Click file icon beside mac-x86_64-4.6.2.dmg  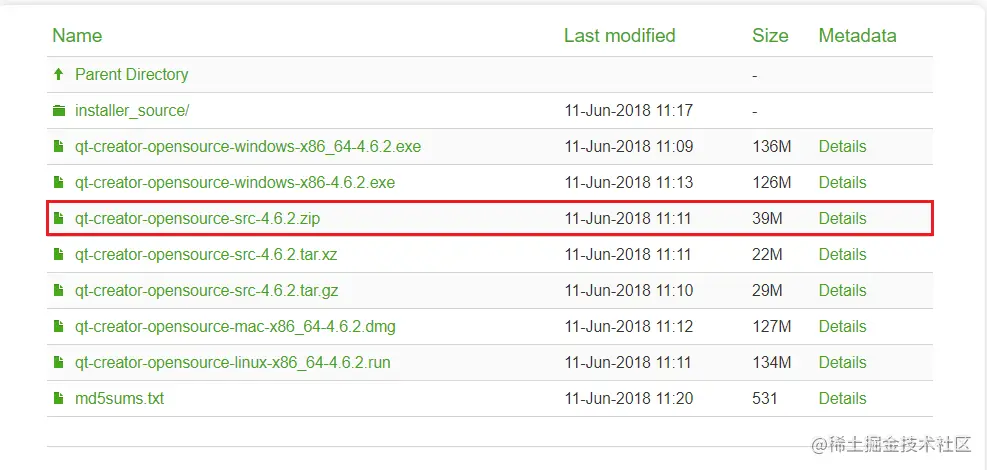(59, 327)
